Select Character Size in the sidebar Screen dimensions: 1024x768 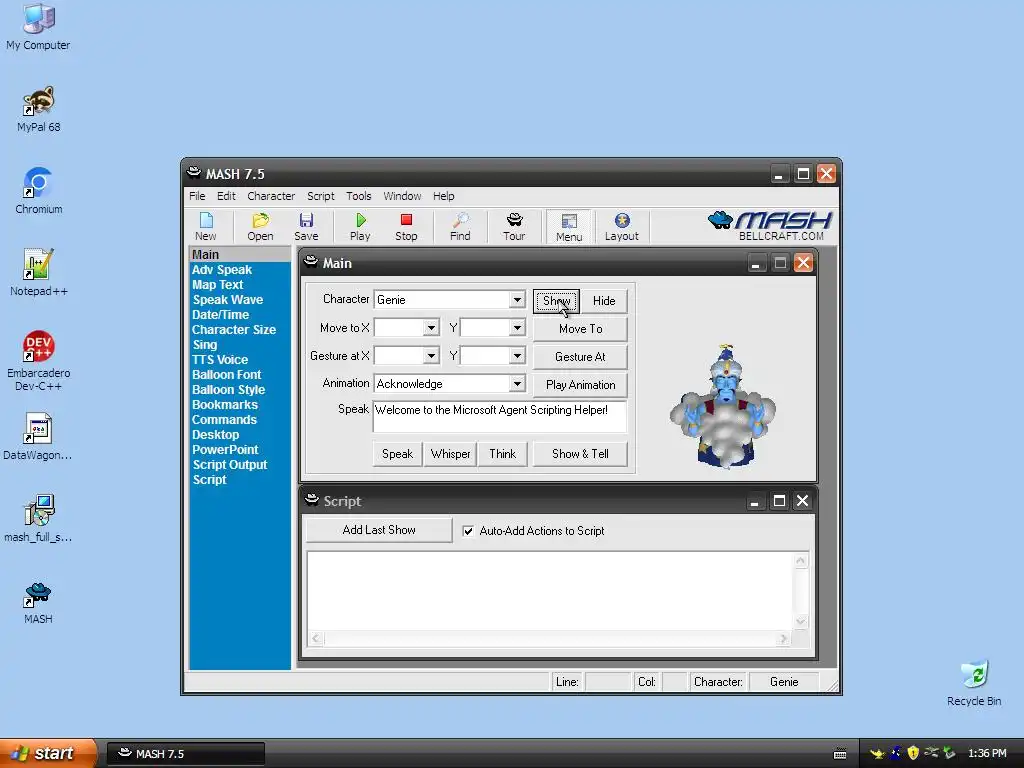click(234, 330)
